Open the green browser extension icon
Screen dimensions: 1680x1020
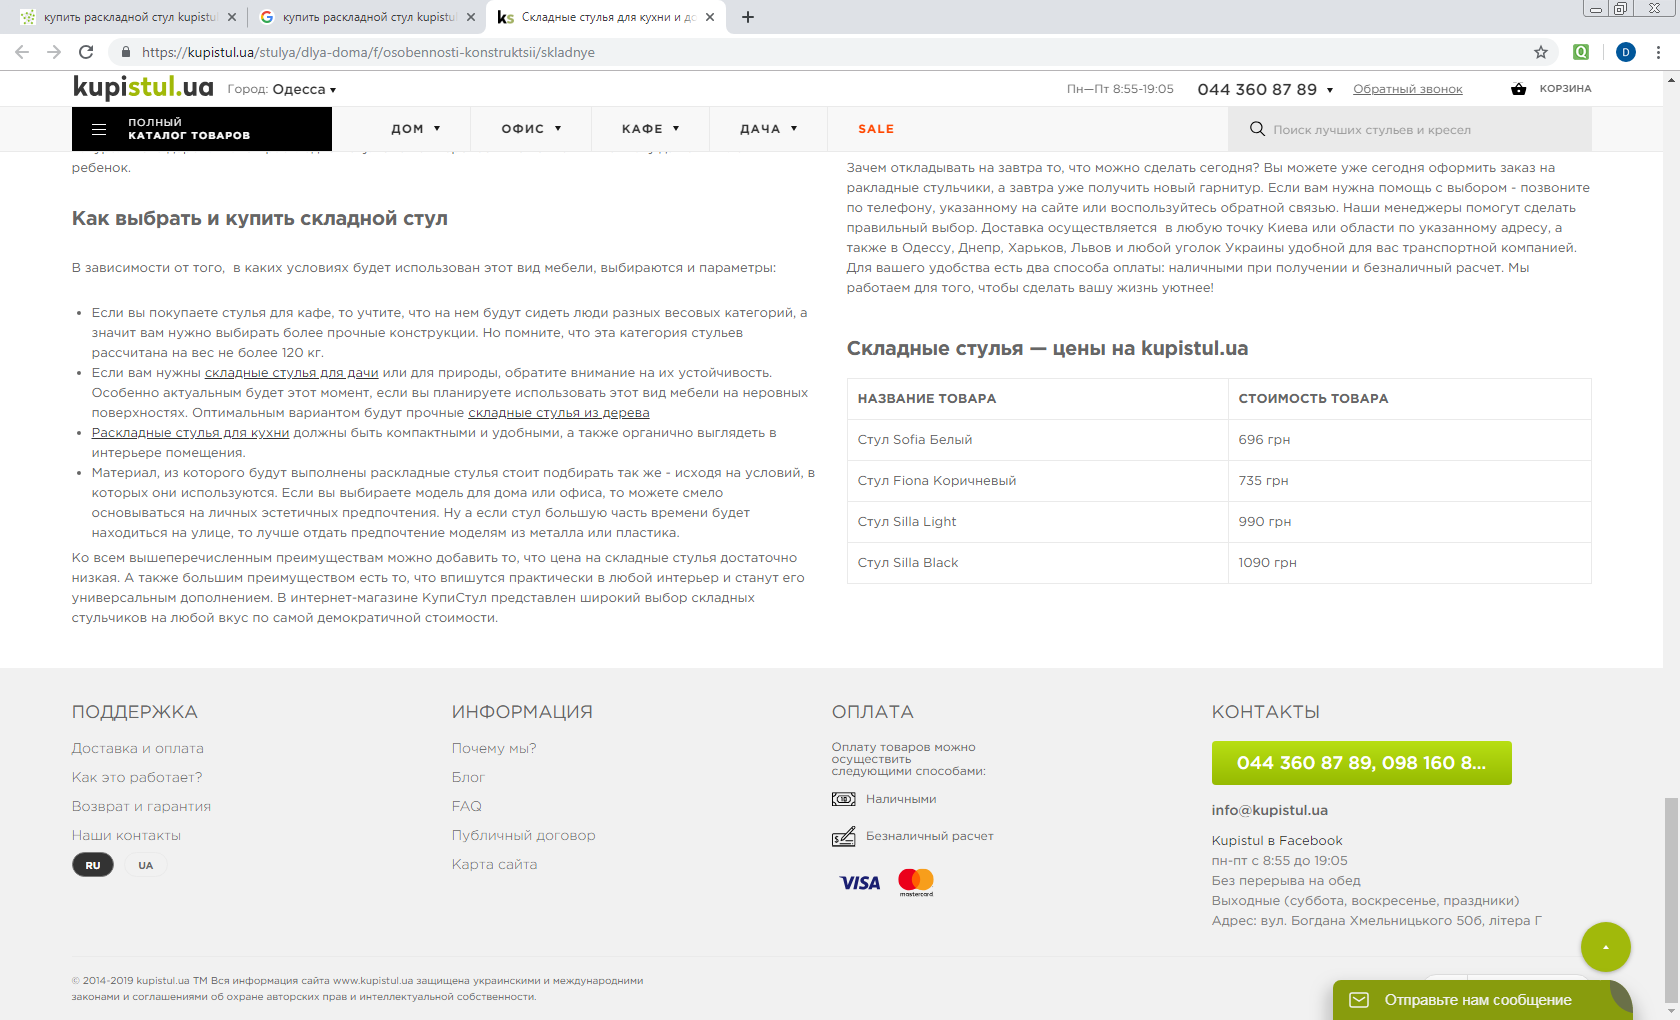[1581, 52]
